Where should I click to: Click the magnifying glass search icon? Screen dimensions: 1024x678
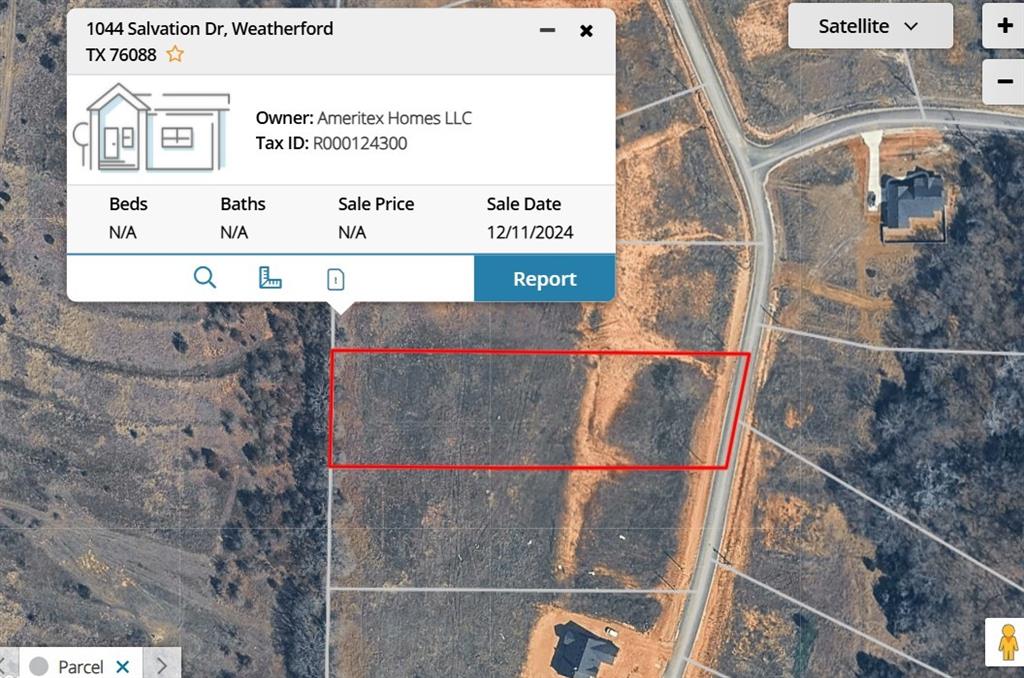(x=205, y=278)
